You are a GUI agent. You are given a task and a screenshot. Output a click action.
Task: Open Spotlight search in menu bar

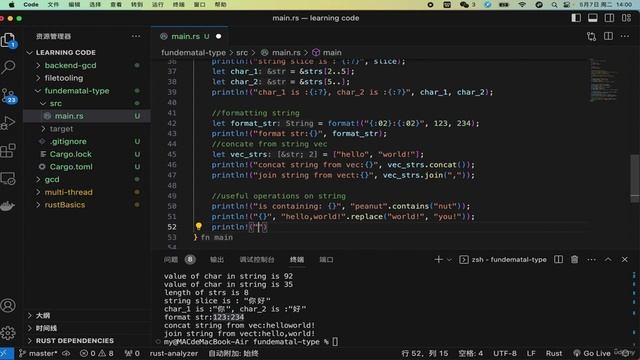click(554, 4)
